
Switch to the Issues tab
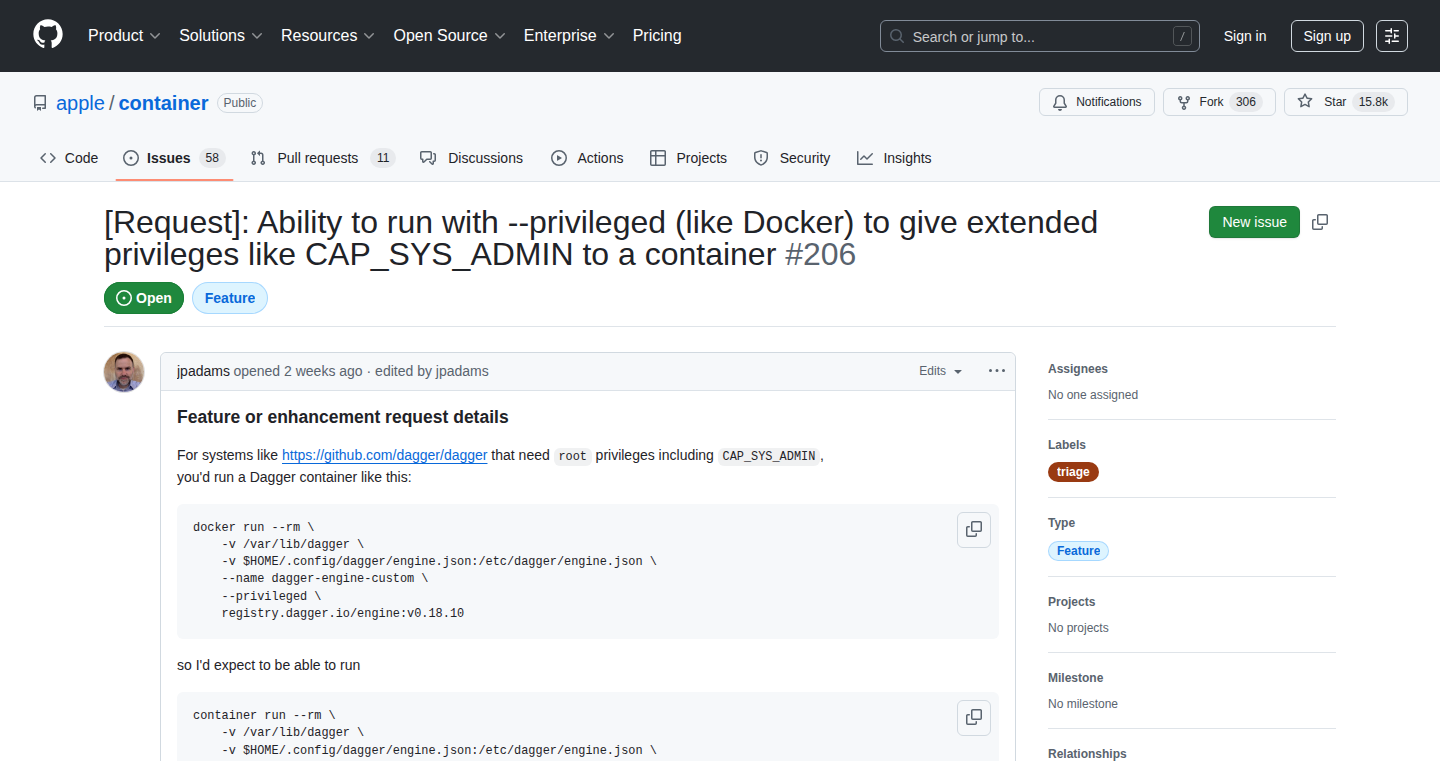(174, 158)
